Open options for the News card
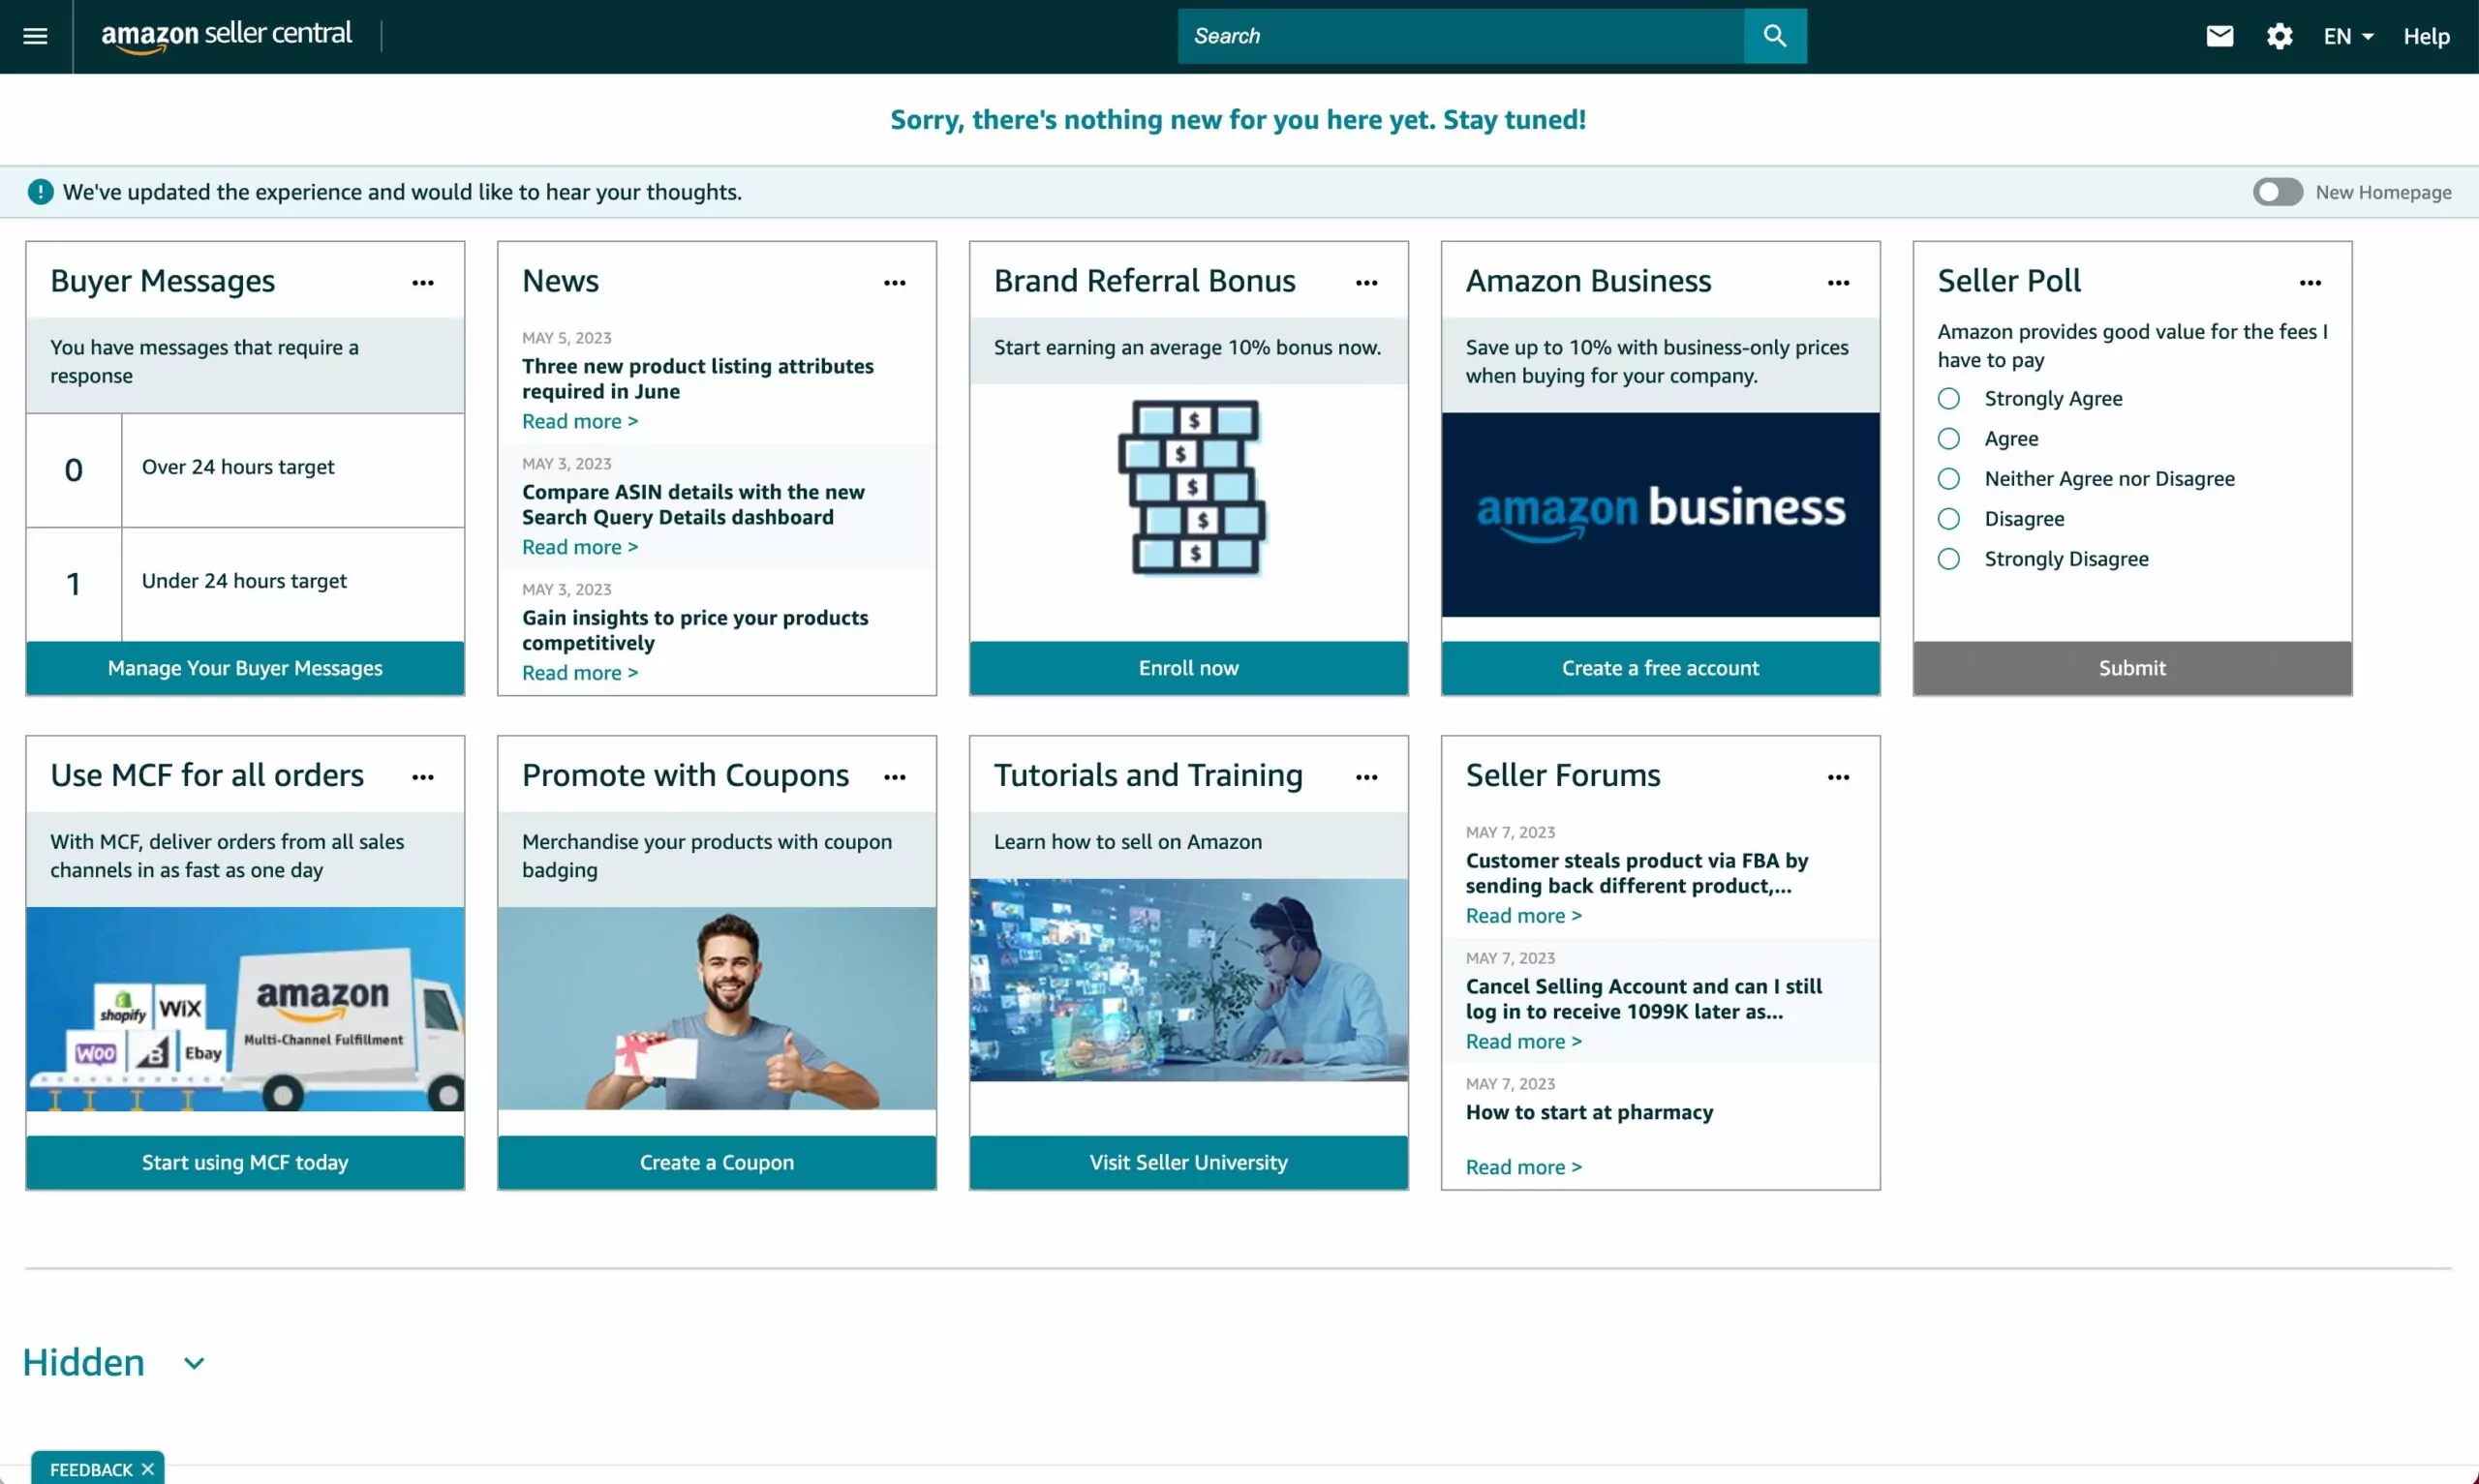2479x1484 pixels. tap(894, 283)
